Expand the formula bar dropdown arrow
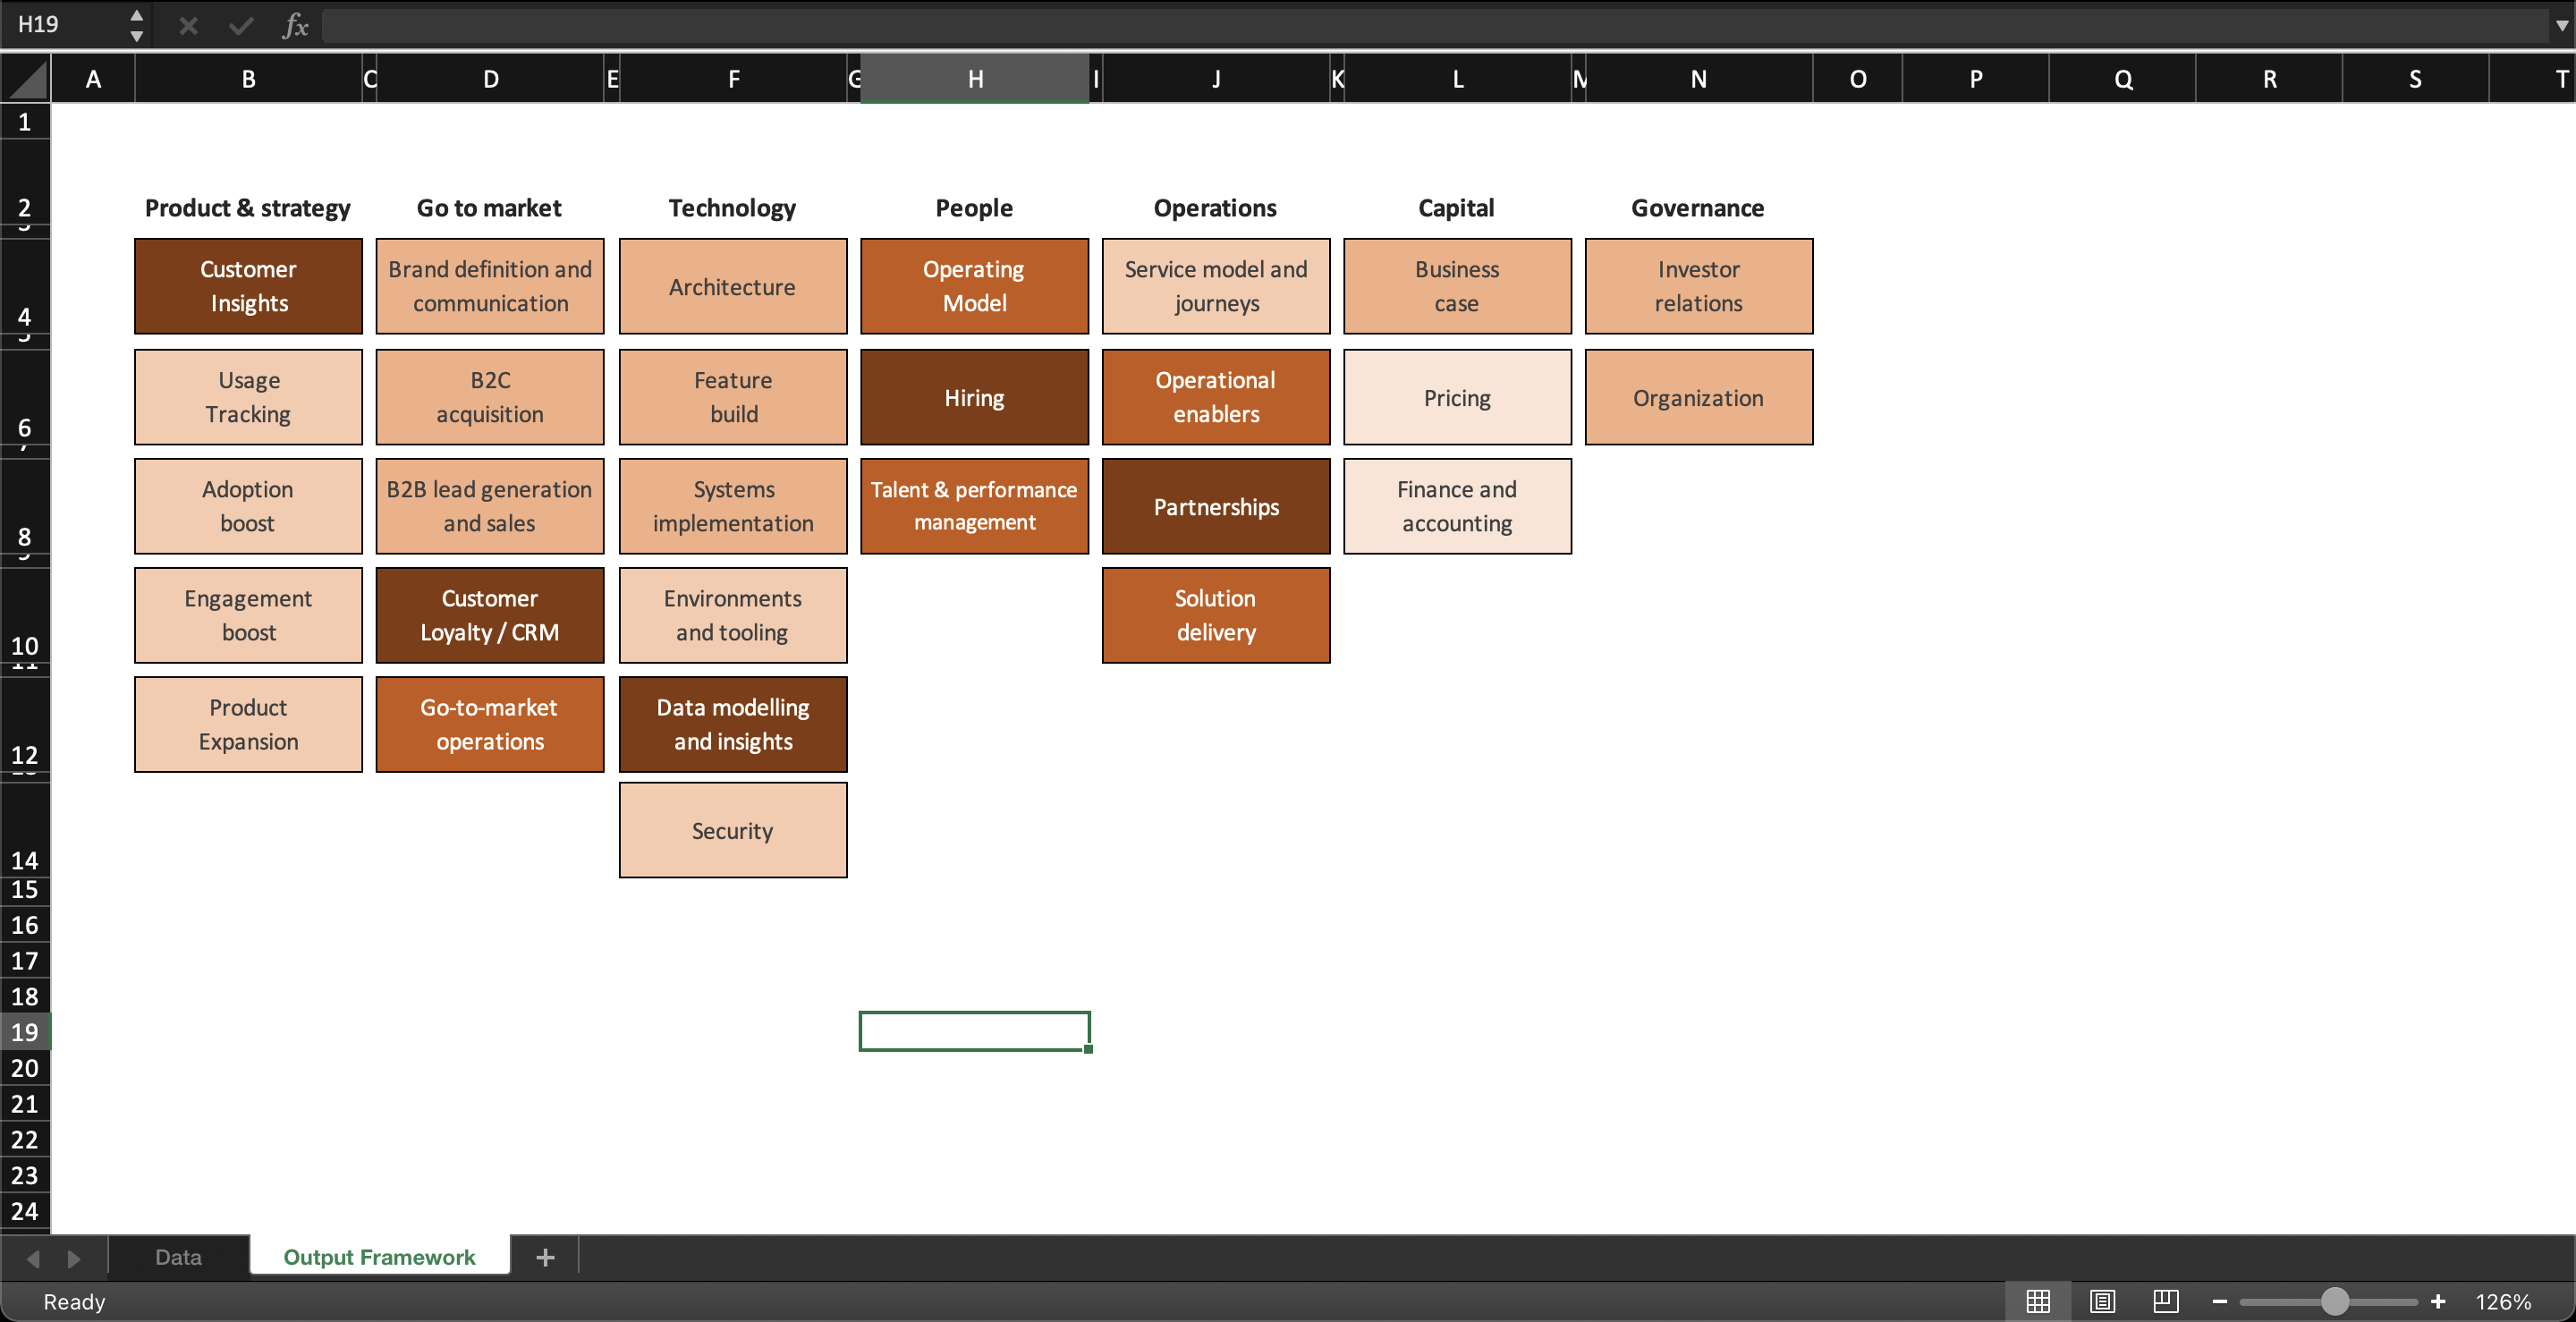2576x1322 pixels. pos(2559,25)
